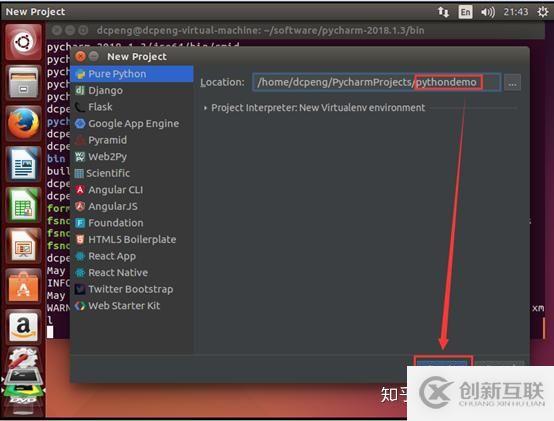The height and width of the screenshot is (421, 554).
Task: Click the HTML5 Boilerplate icon
Action: click(x=80, y=239)
